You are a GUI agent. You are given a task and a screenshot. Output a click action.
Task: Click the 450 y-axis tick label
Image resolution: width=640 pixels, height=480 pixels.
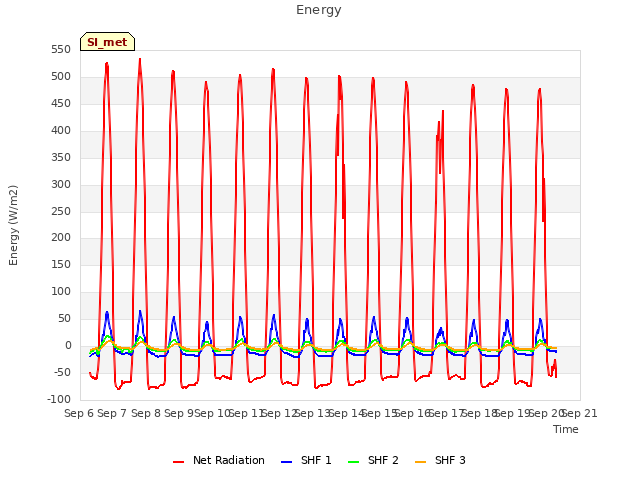pos(61,104)
